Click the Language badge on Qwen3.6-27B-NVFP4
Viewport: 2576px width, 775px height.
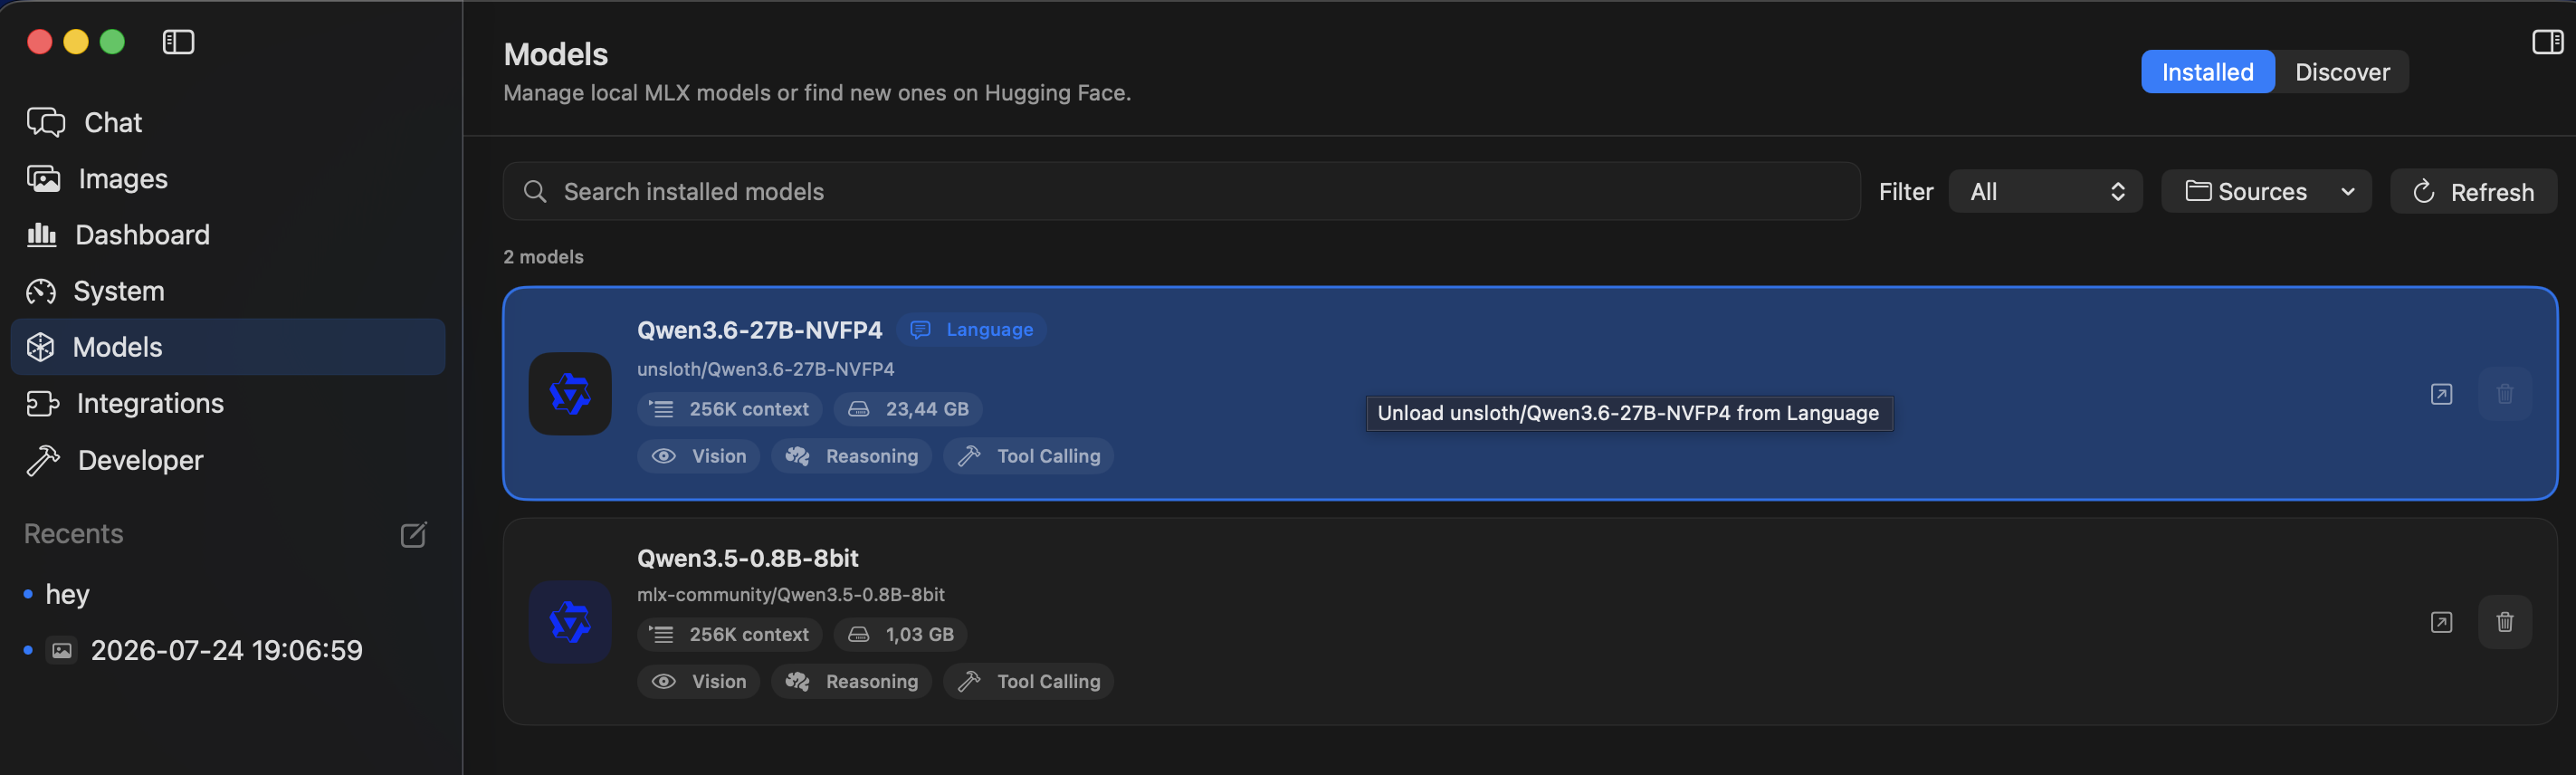pos(972,330)
